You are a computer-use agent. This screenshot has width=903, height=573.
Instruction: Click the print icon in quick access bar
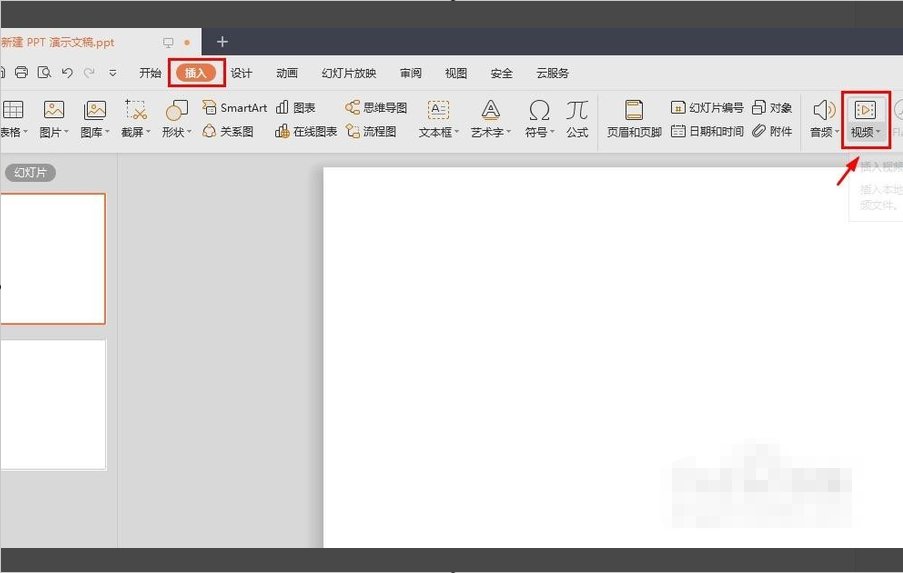[x=21, y=73]
